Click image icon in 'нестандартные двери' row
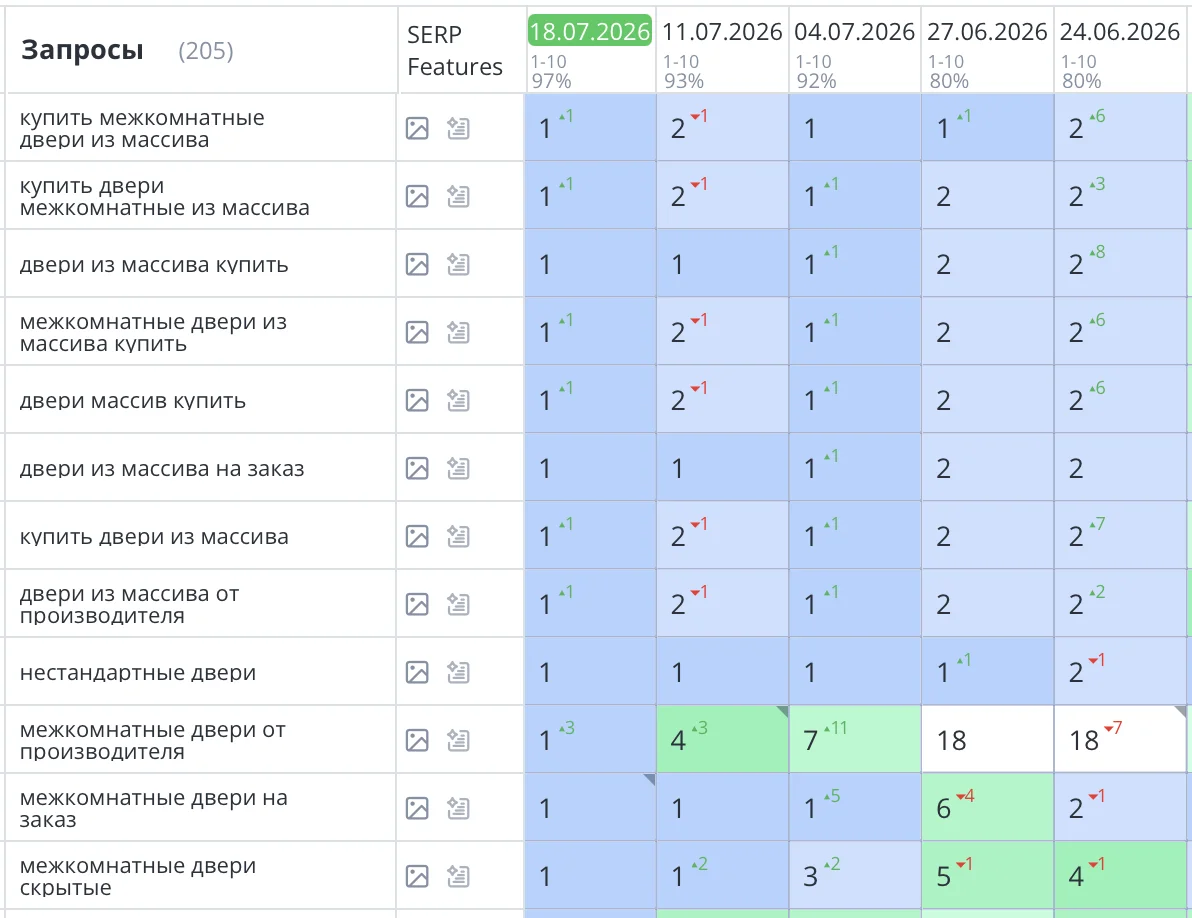1192x918 pixels. pyautogui.click(x=417, y=673)
